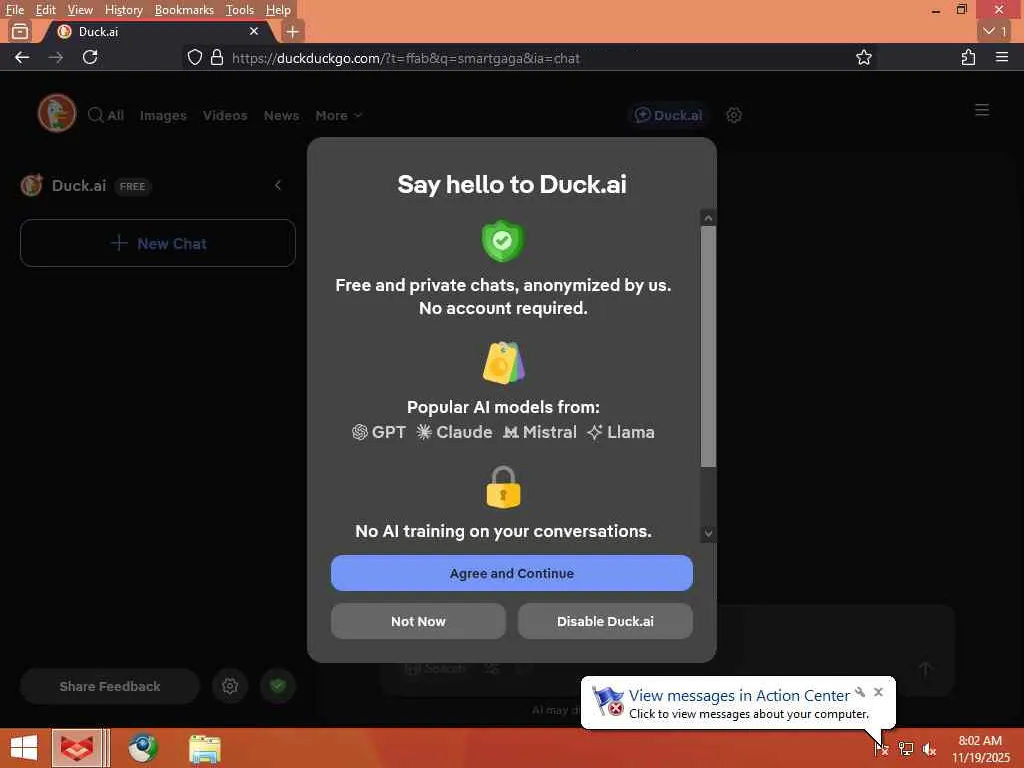
Task: Open the Windows Start button
Action: pos(24,748)
